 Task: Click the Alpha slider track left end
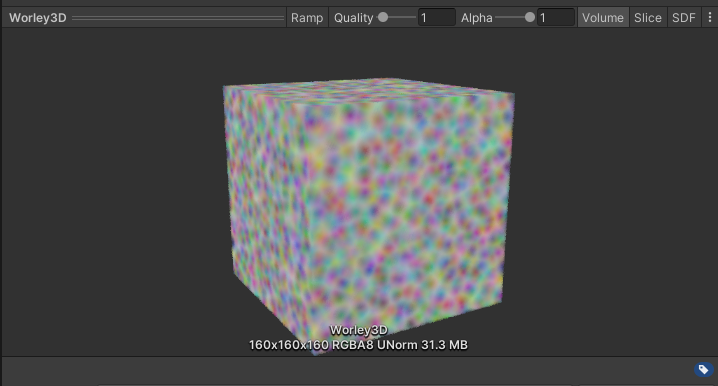(498, 17)
